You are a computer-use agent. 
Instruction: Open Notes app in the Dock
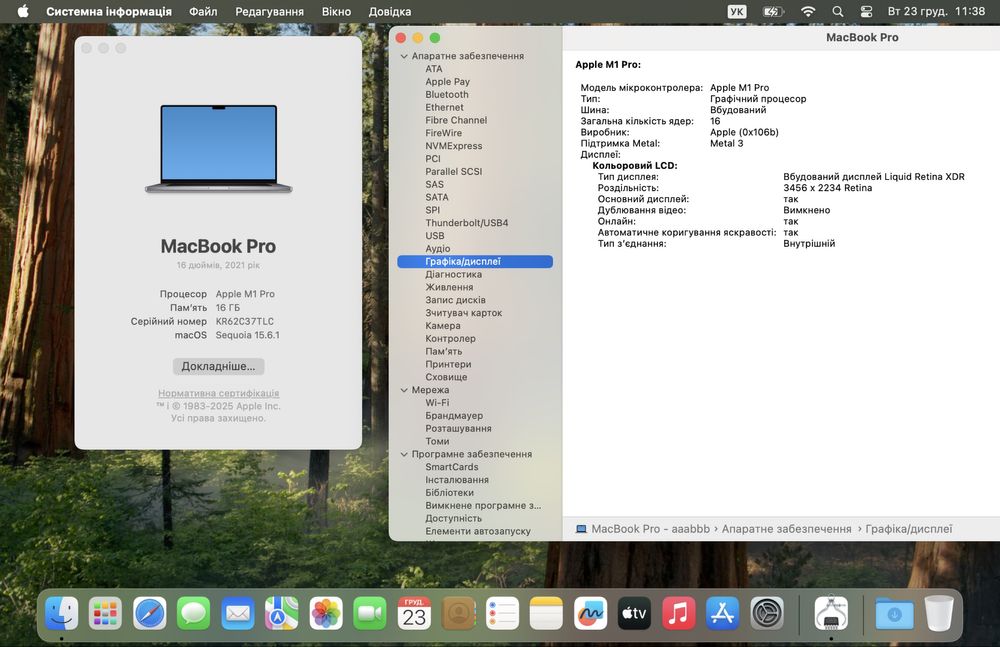(547, 614)
